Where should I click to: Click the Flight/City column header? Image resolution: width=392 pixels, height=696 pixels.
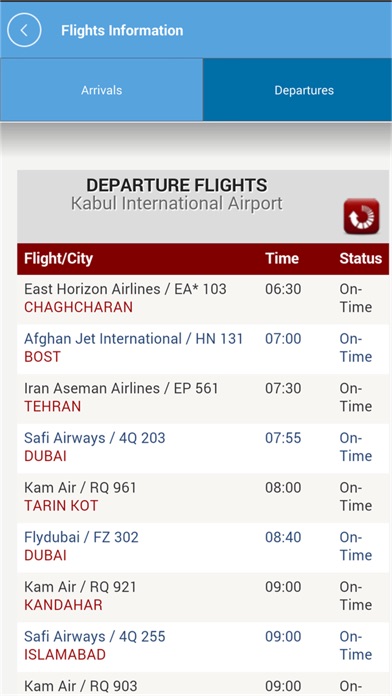click(x=59, y=258)
